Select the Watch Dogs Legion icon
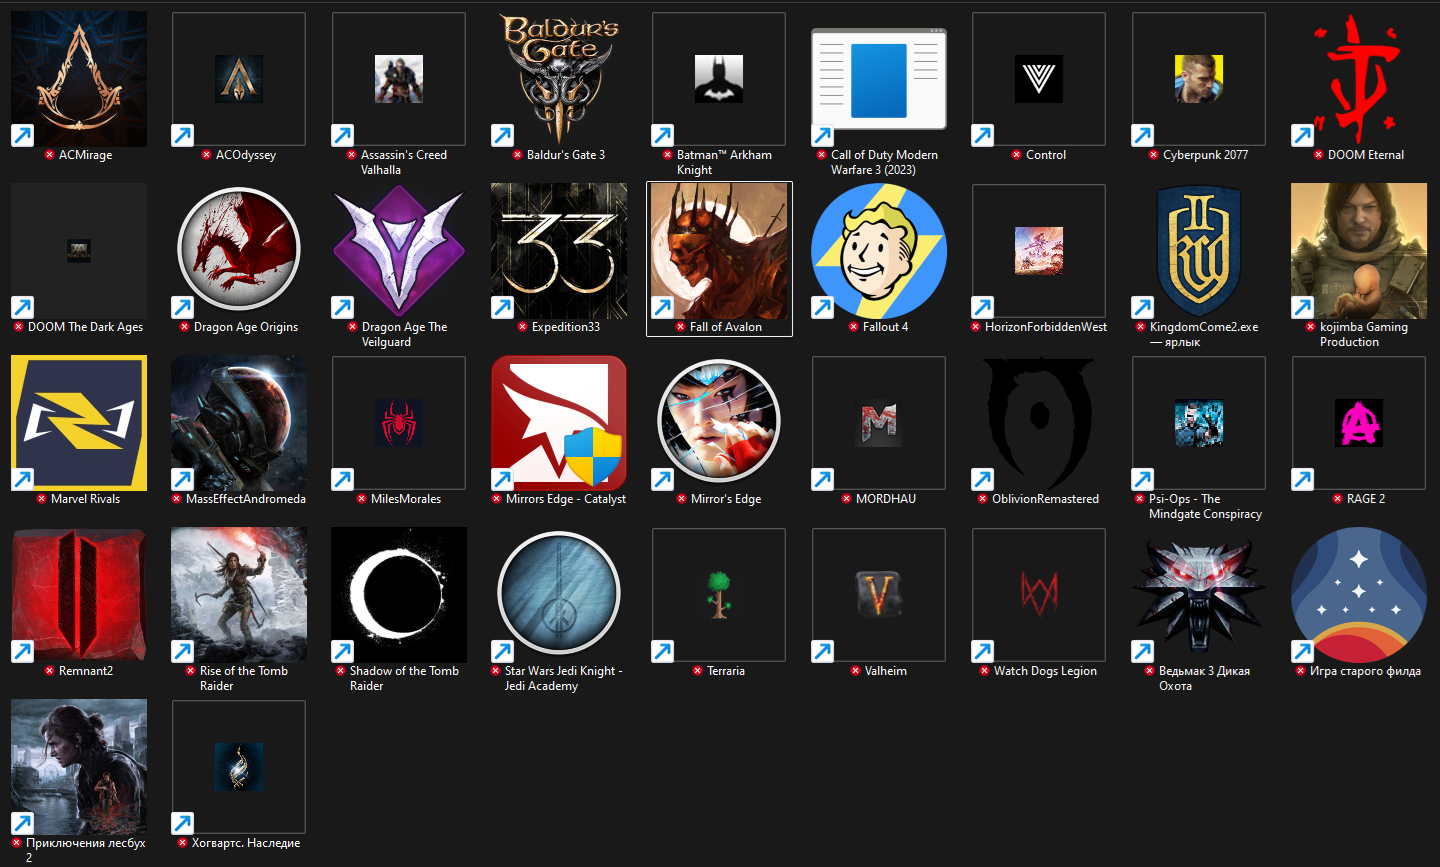The image size is (1440, 867). 1039,595
